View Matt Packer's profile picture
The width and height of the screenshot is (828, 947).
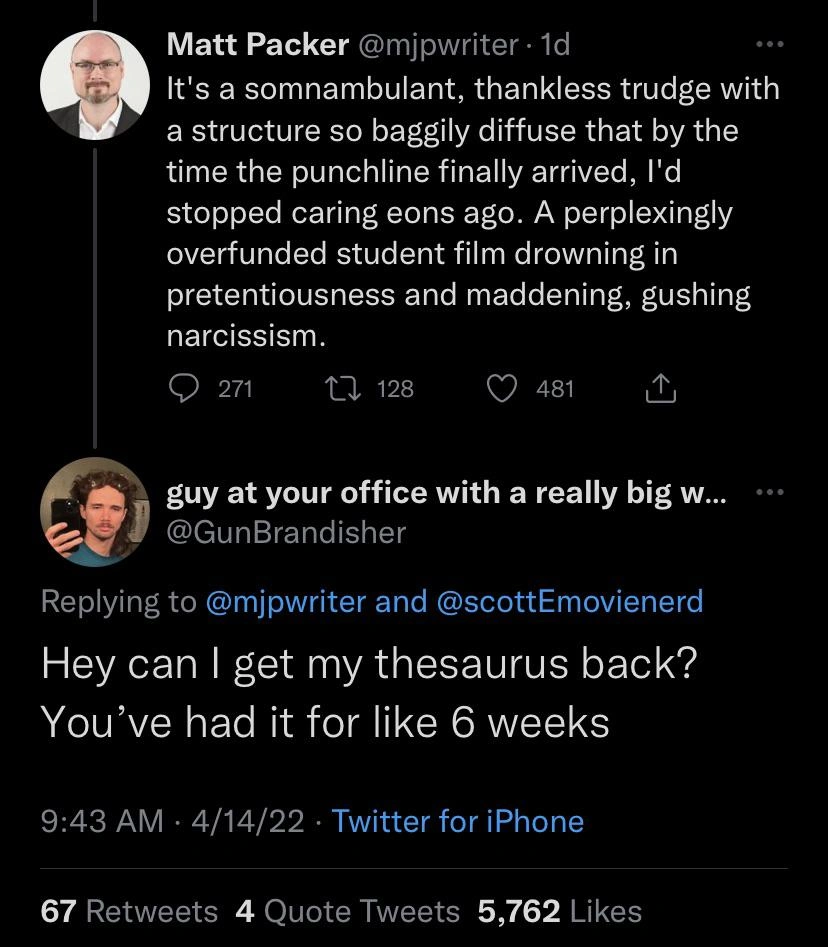click(x=94, y=85)
